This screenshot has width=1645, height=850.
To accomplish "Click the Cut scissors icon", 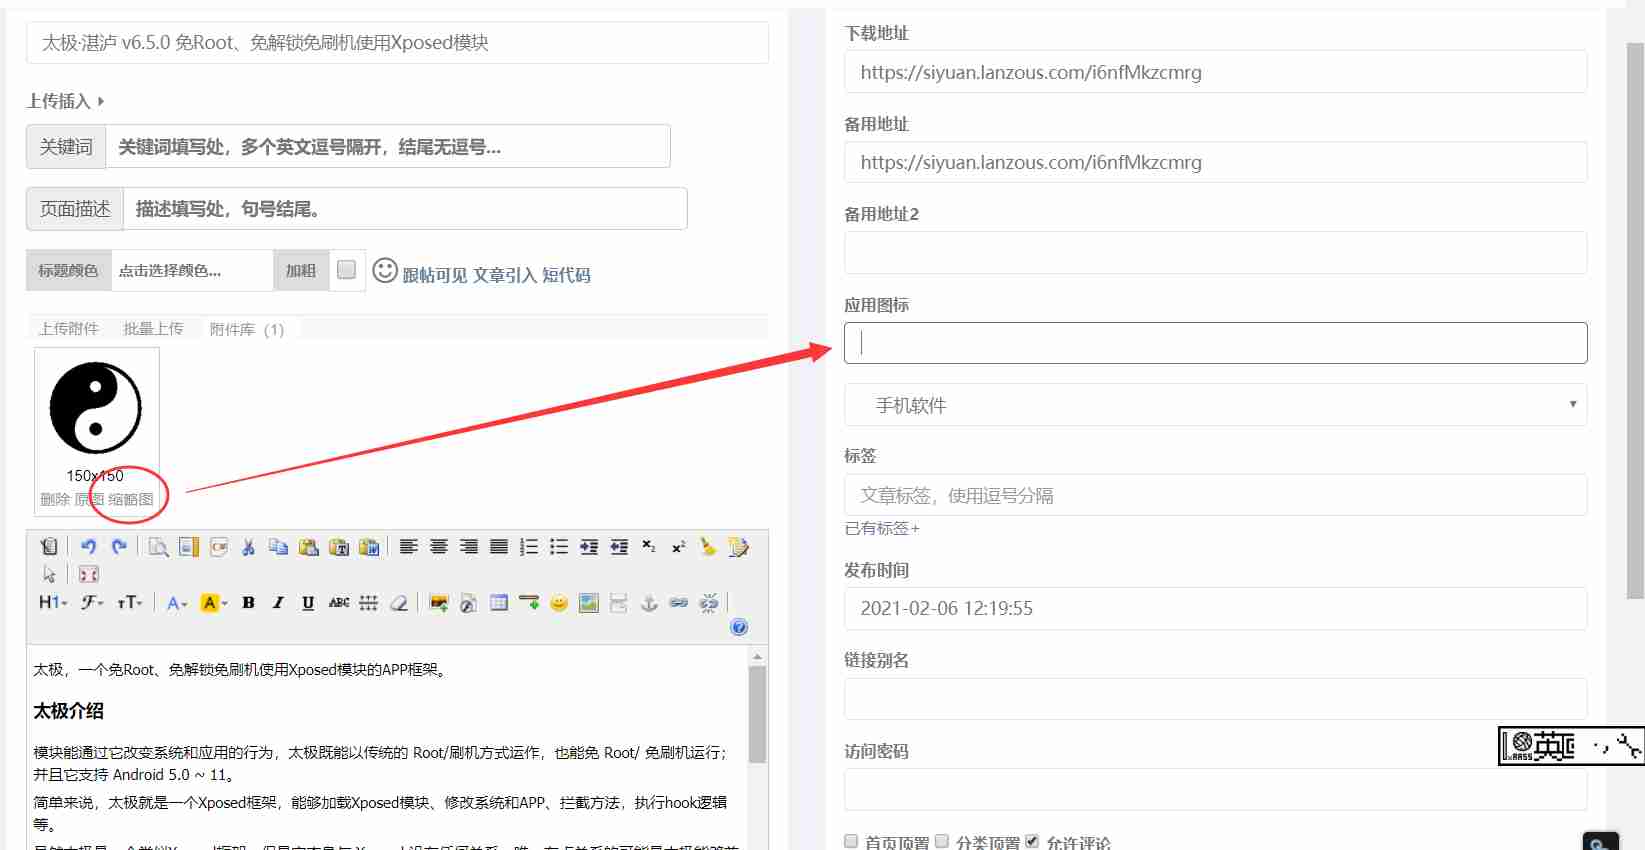I will 248,547.
